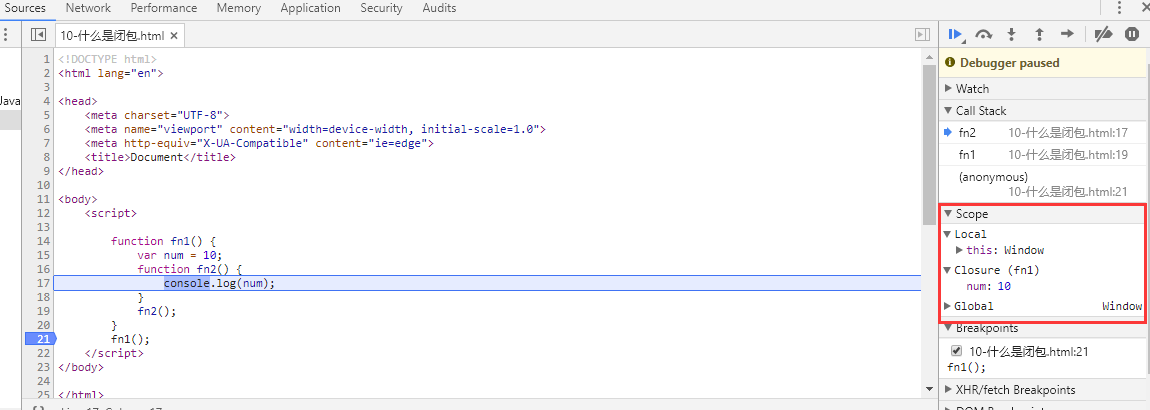Hide the debugger sidebar toggle icon
1150x410 pixels.
click(x=923, y=35)
